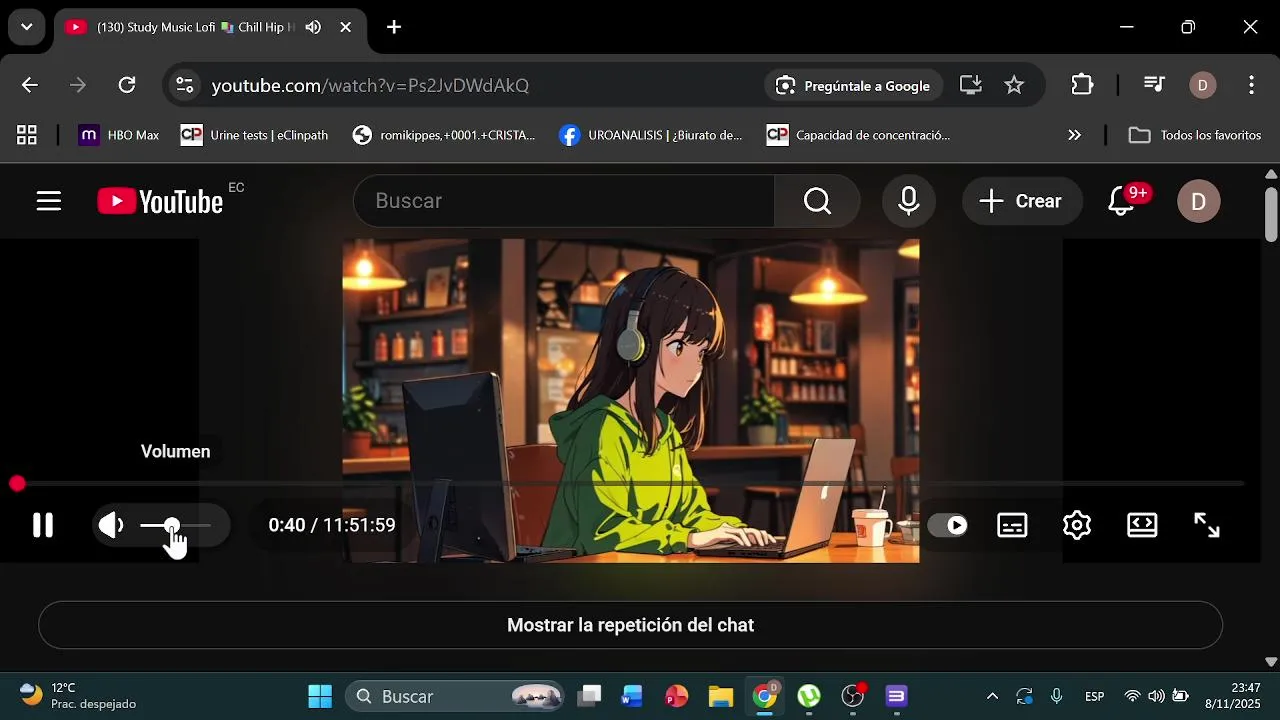The image size is (1280, 720).
Task: Open the HBO Max bookmark
Action: coord(119,135)
